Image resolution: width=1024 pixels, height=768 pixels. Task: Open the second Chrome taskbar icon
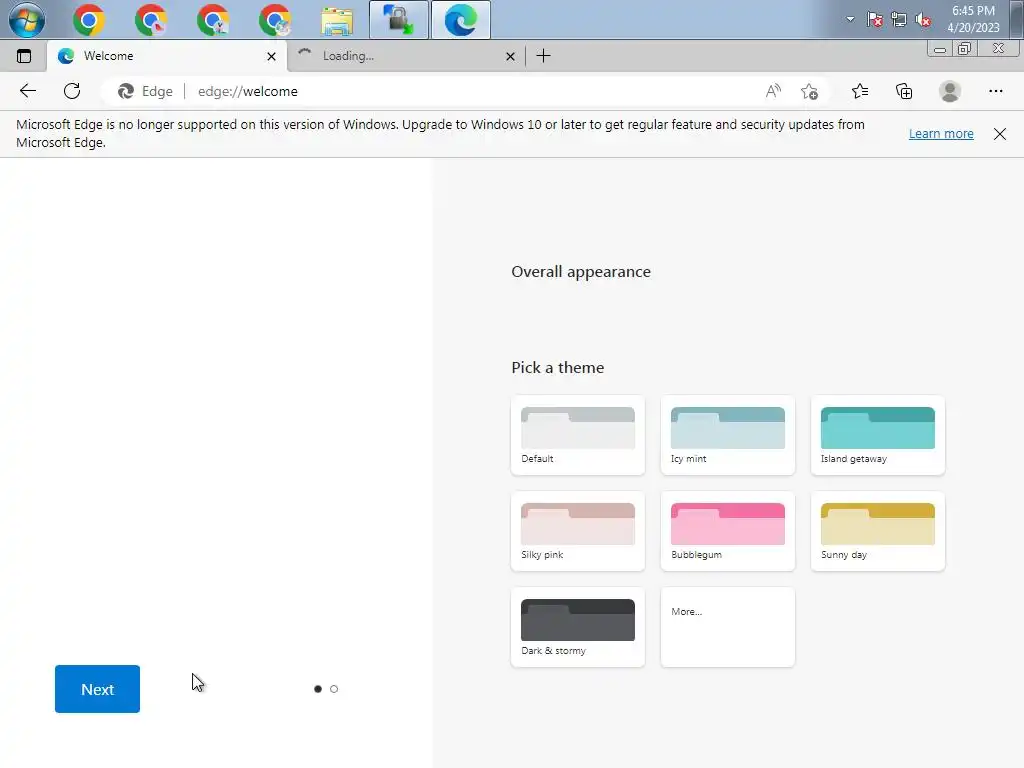(x=151, y=20)
